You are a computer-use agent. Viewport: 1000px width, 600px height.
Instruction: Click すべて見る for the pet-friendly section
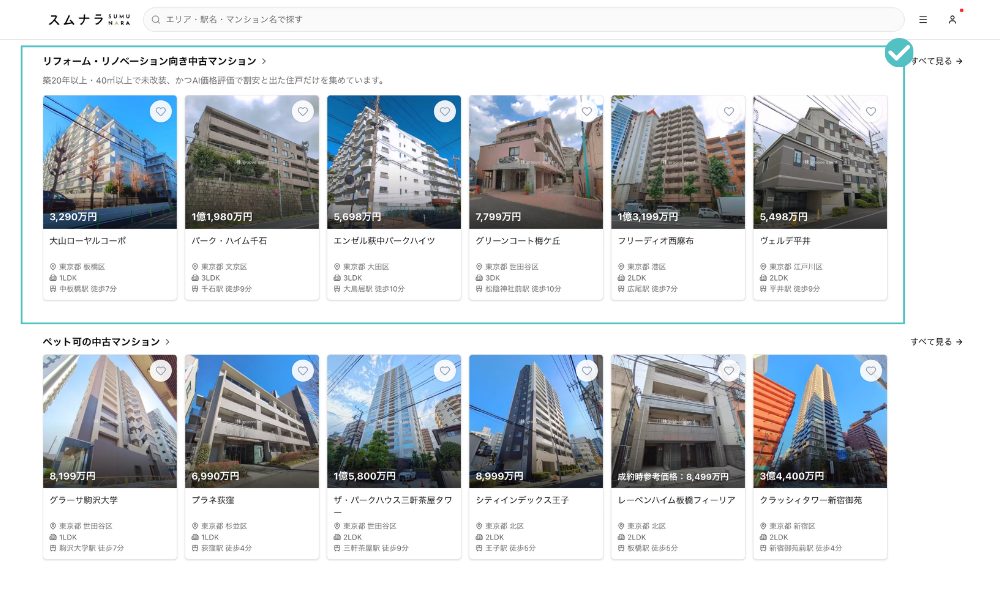[x=936, y=342]
